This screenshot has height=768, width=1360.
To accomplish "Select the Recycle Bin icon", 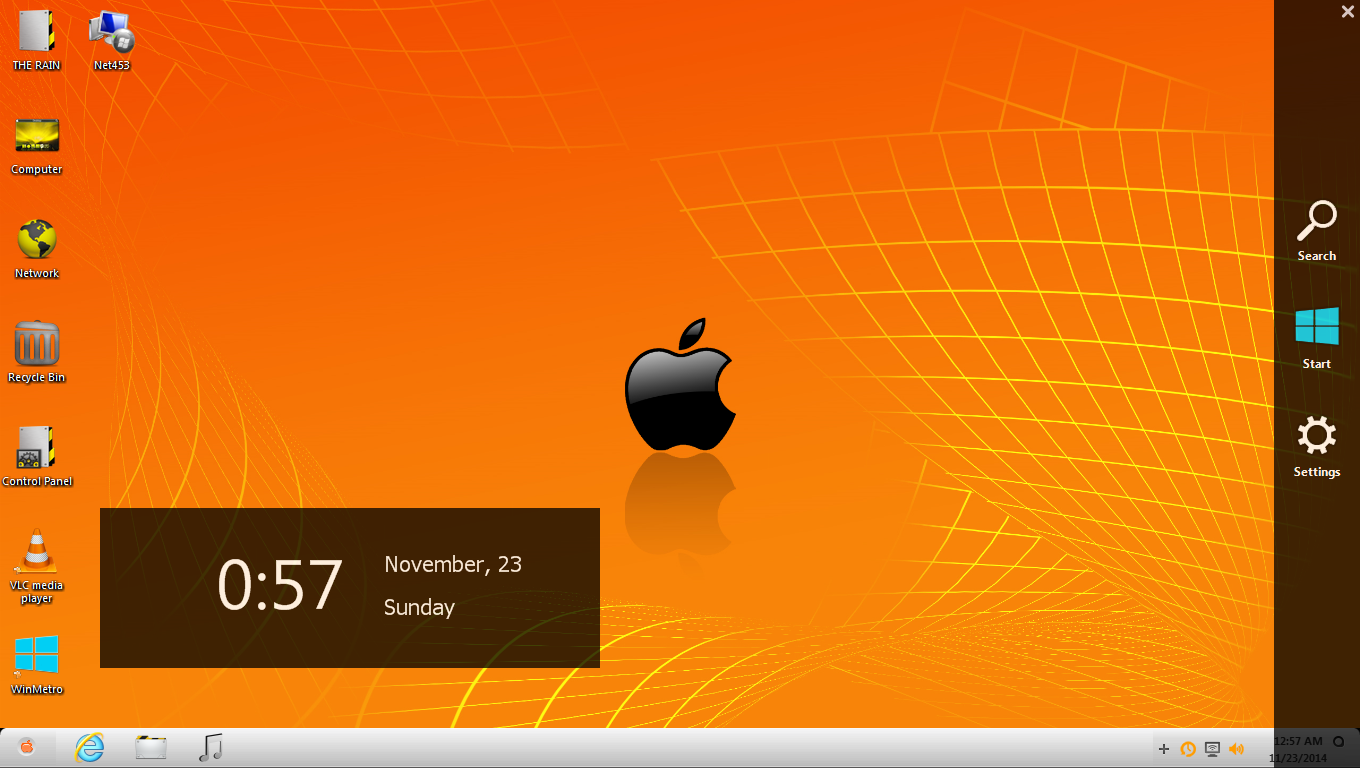I will click(37, 352).
